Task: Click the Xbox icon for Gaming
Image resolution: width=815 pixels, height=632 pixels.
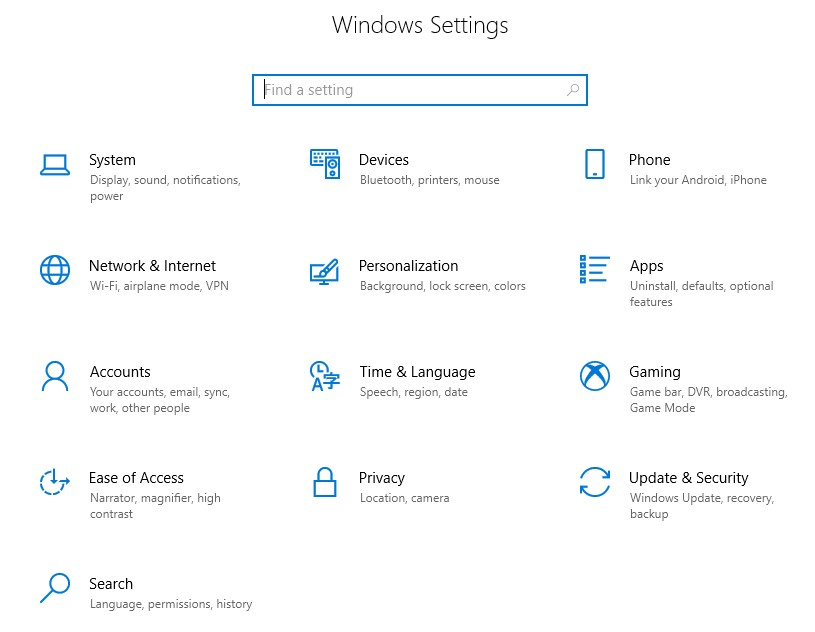Action: click(594, 376)
